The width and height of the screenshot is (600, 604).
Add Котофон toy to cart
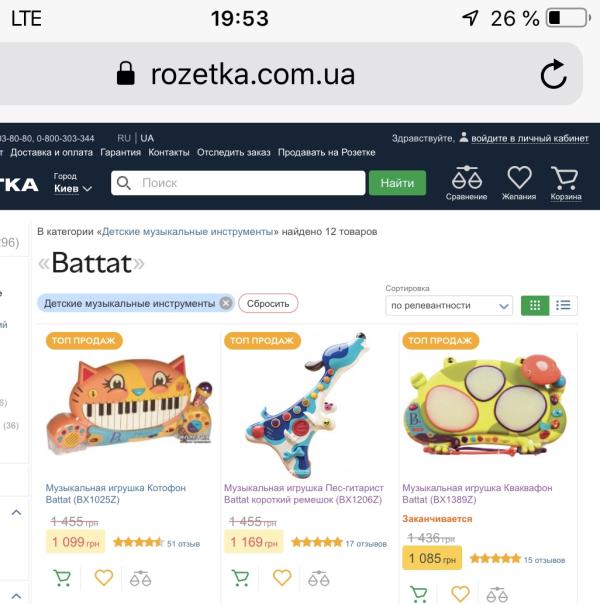coord(62,578)
